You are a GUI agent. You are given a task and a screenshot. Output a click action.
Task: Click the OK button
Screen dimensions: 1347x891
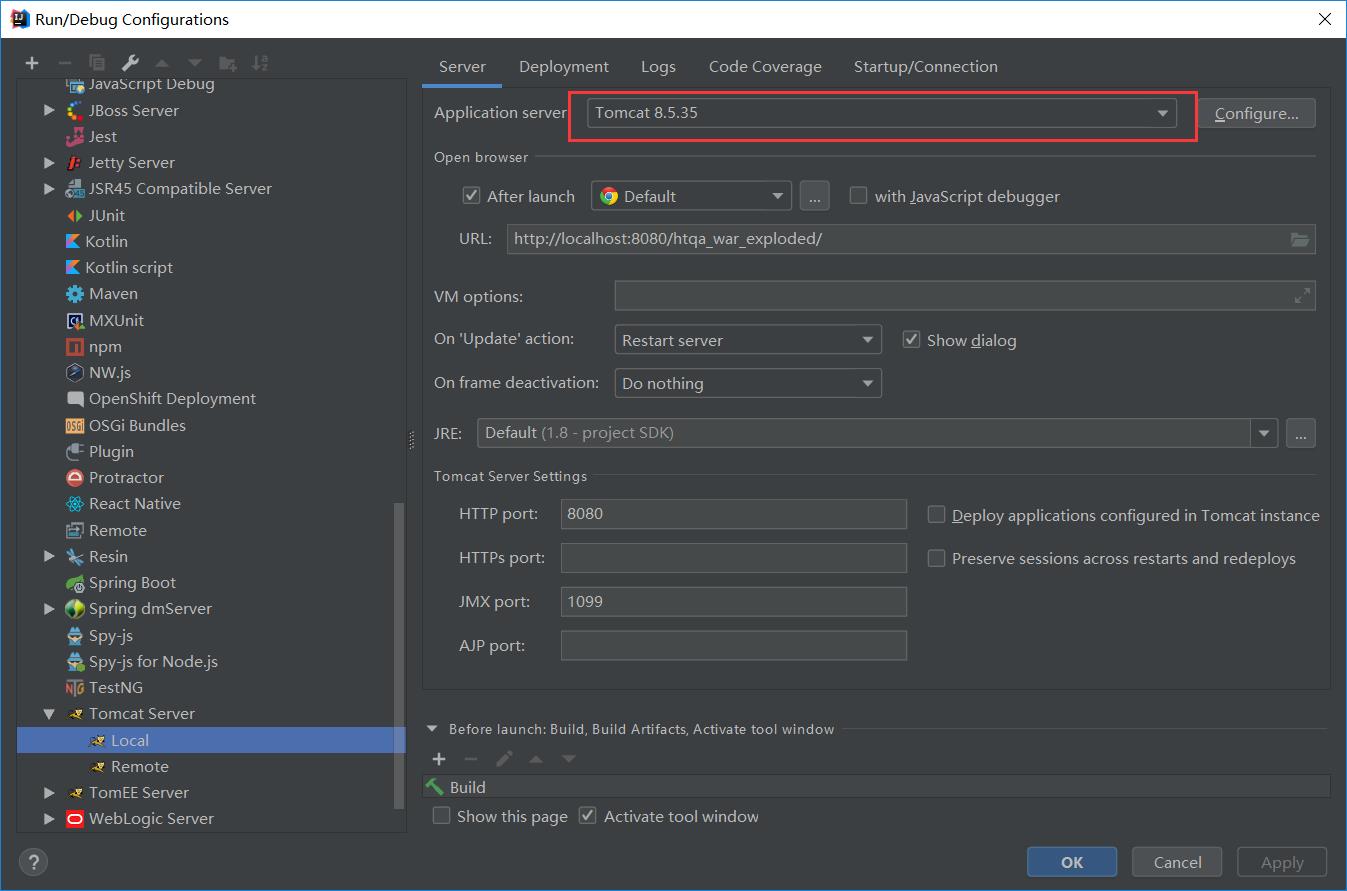[x=1072, y=862]
